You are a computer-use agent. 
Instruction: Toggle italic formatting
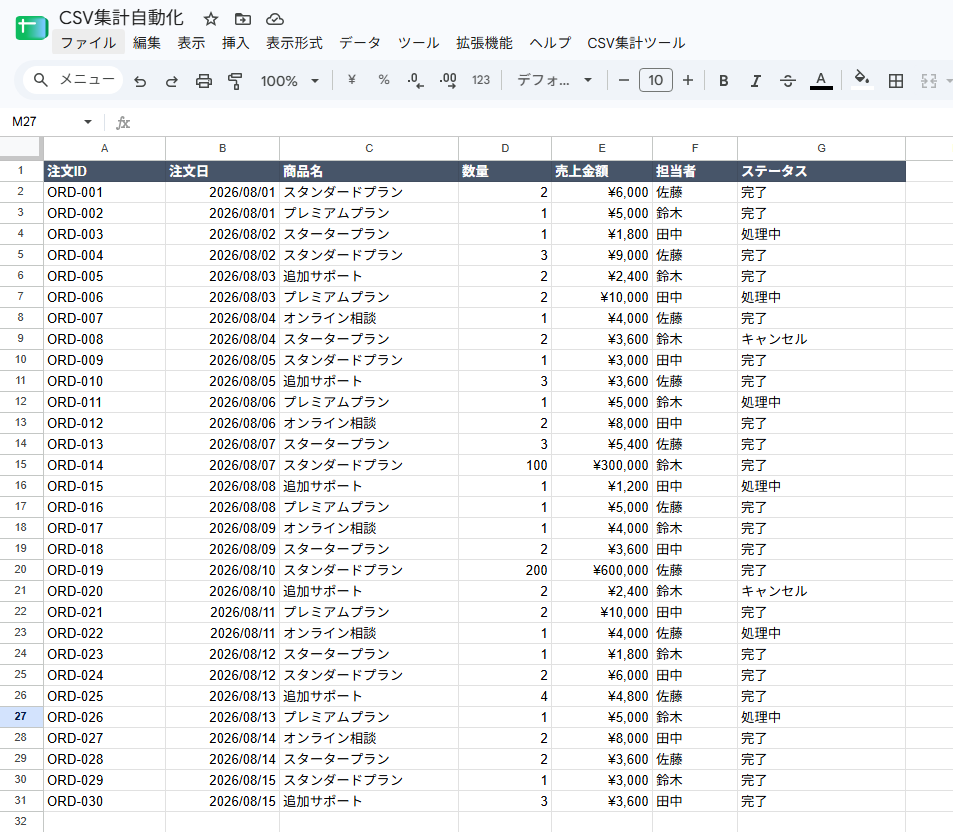pyautogui.click(x=755, y=81)
